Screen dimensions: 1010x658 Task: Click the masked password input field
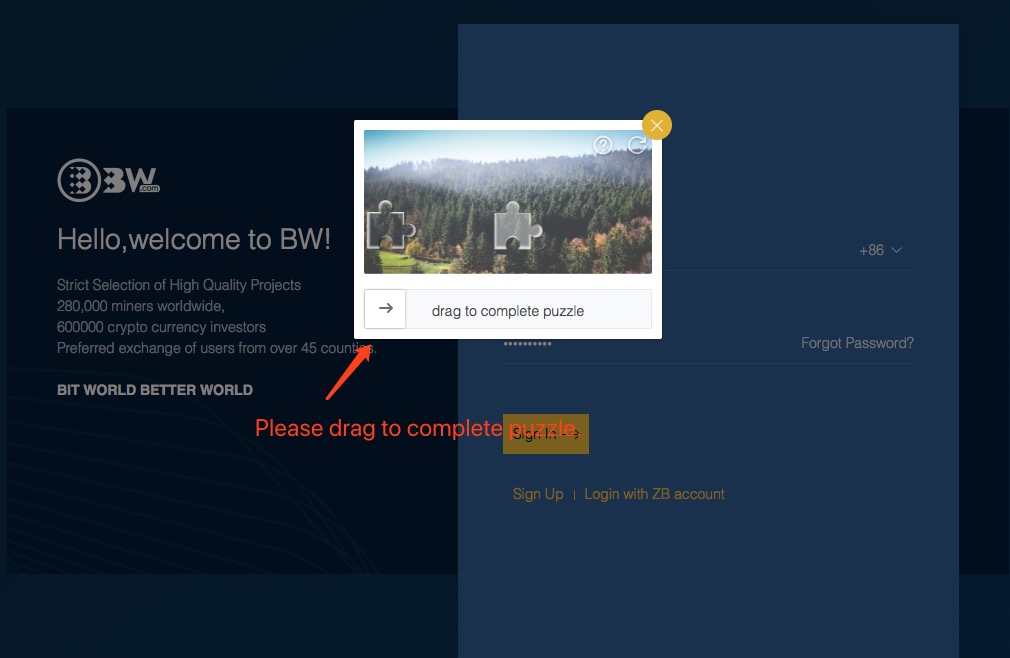click(x=640, y=344)
